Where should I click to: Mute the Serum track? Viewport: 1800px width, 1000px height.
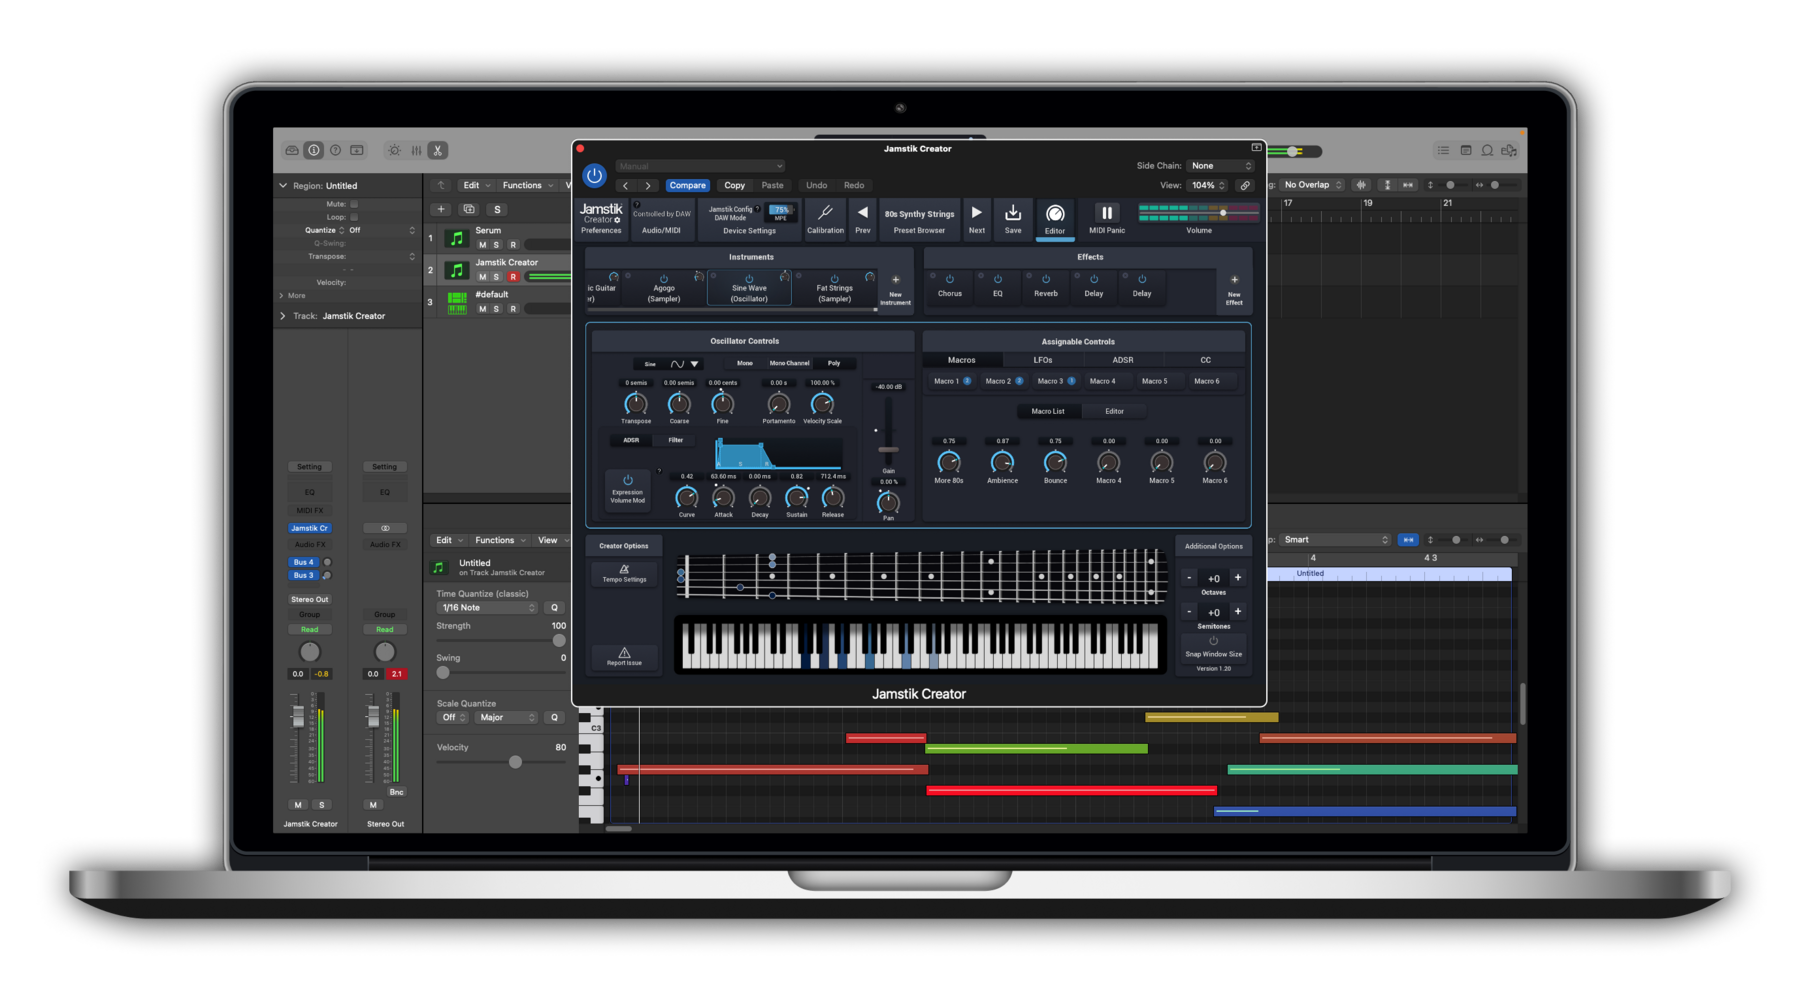click(x=482, y=245)
